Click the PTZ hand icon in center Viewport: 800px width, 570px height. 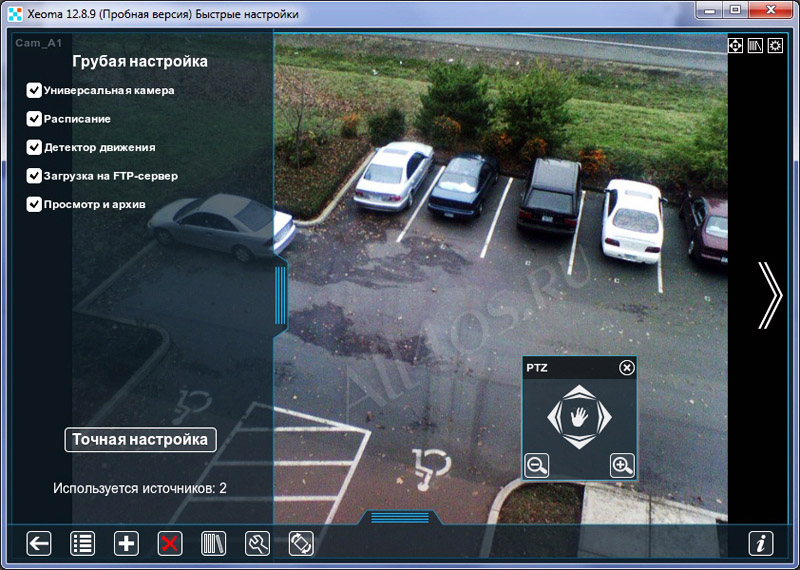coord(579,417)
